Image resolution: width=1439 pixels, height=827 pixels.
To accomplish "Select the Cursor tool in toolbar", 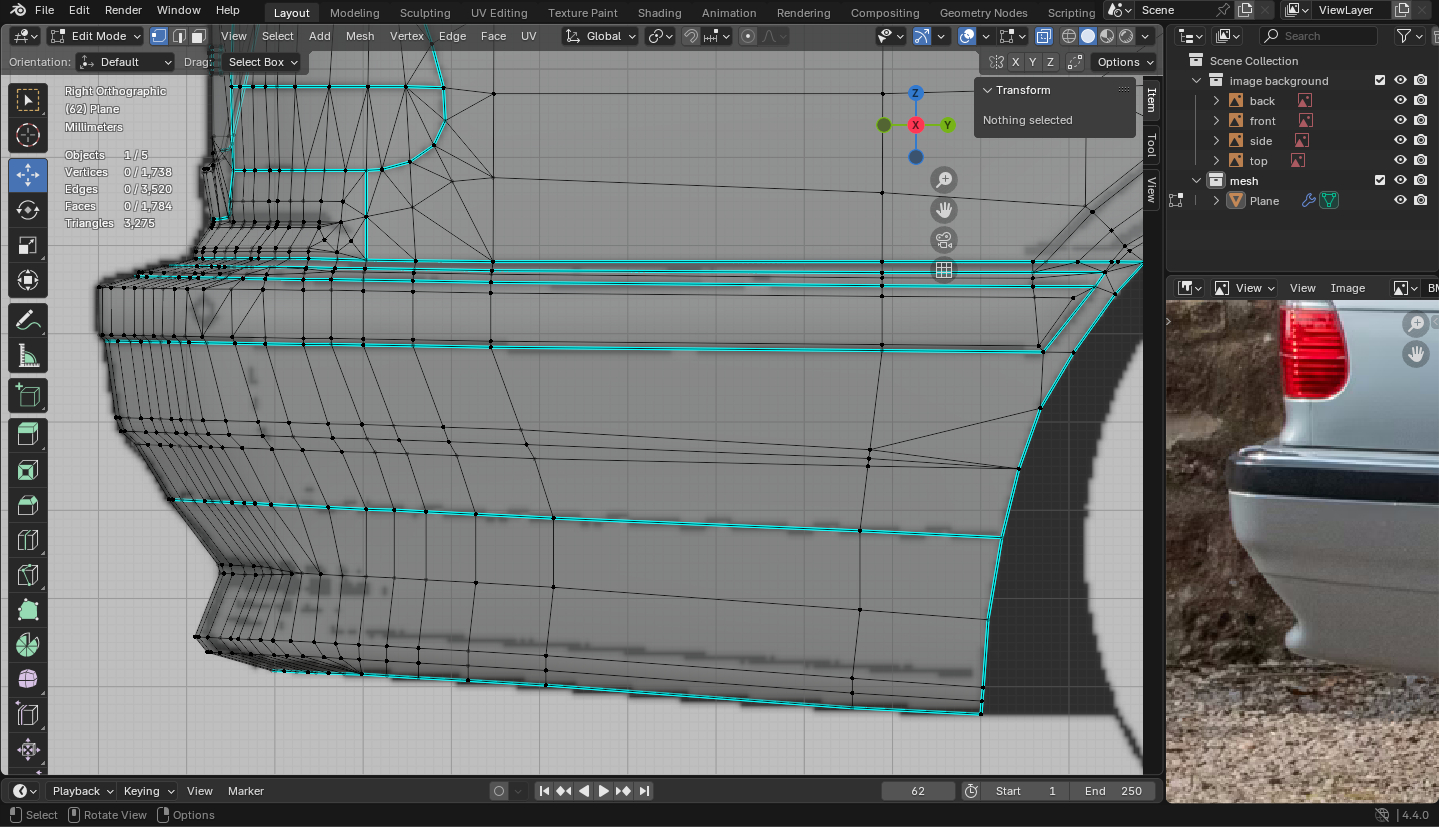I will pos(28,136).
